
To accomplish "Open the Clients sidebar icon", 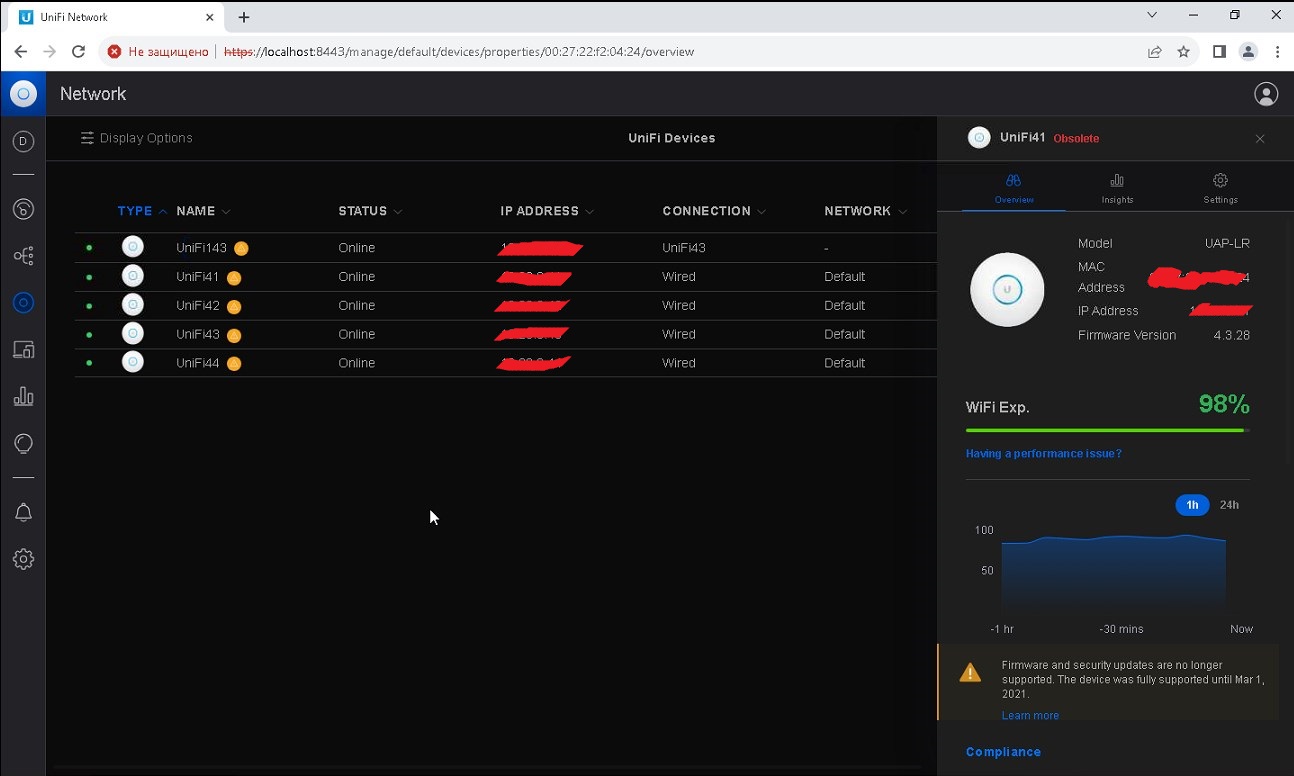I will point(23,349).
